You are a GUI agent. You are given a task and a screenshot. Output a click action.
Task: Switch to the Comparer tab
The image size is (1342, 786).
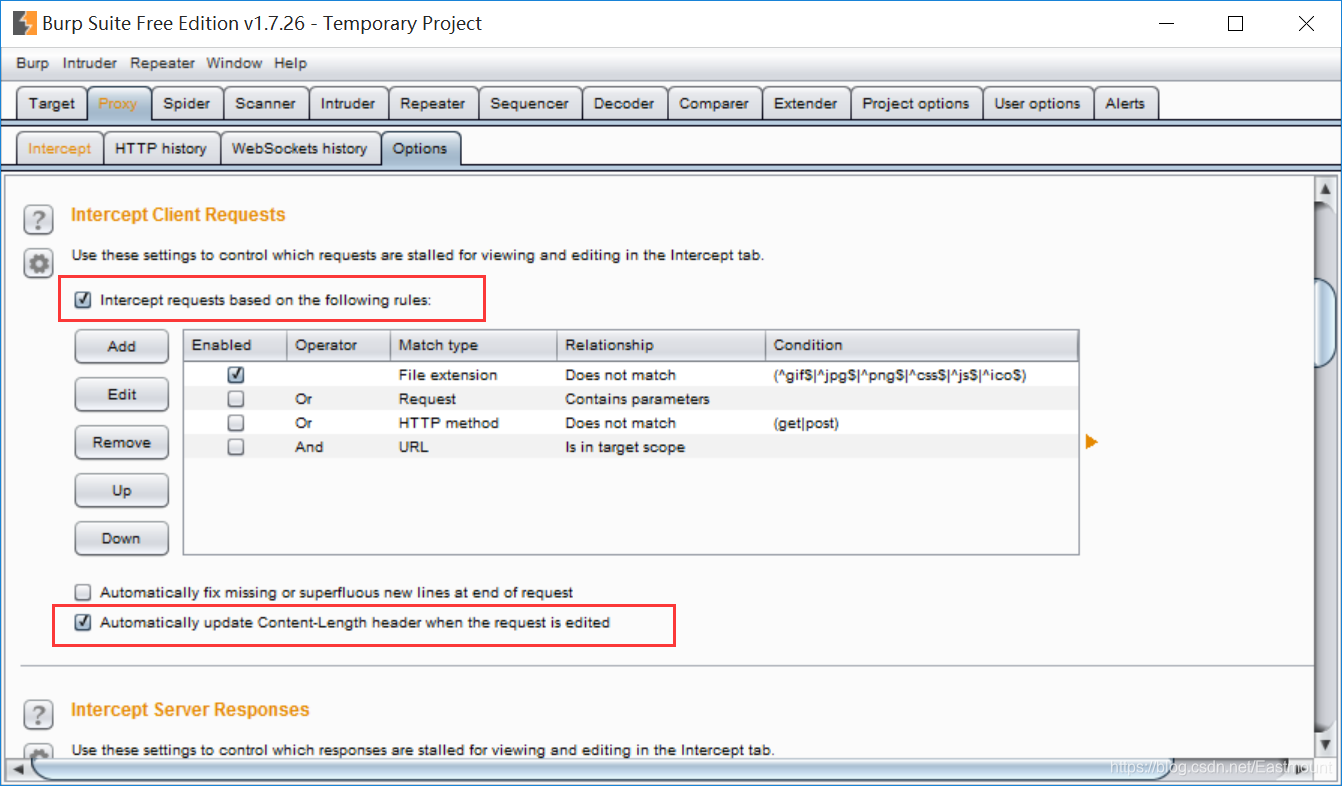tap(714, 103)
